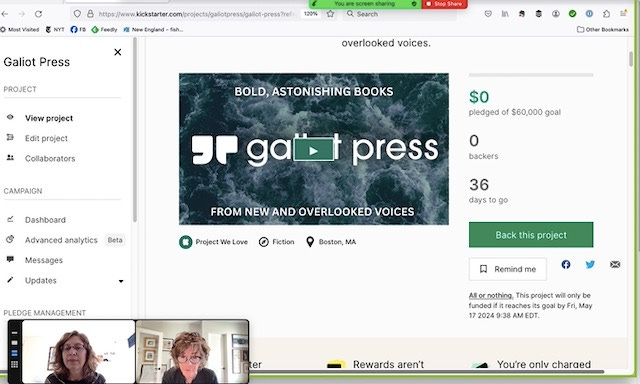The width and height of the screenshot is (640, 384).
Task: Click the blue circular extension icon
Action: pos(589,14)
